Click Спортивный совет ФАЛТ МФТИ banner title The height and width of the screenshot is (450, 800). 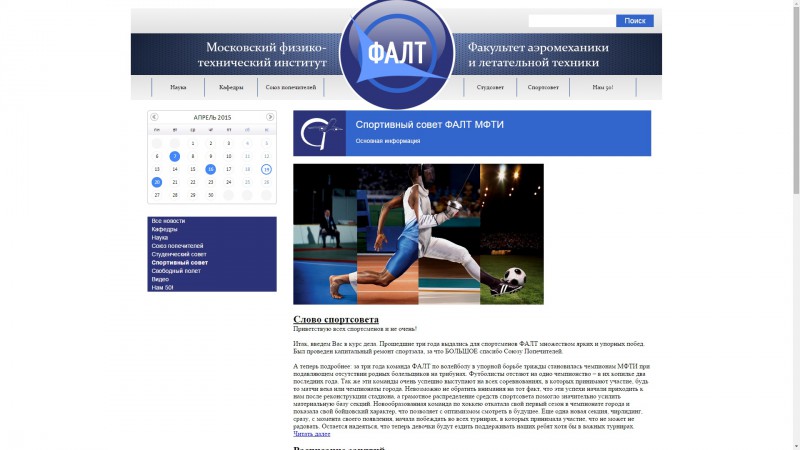pos(430,124)
